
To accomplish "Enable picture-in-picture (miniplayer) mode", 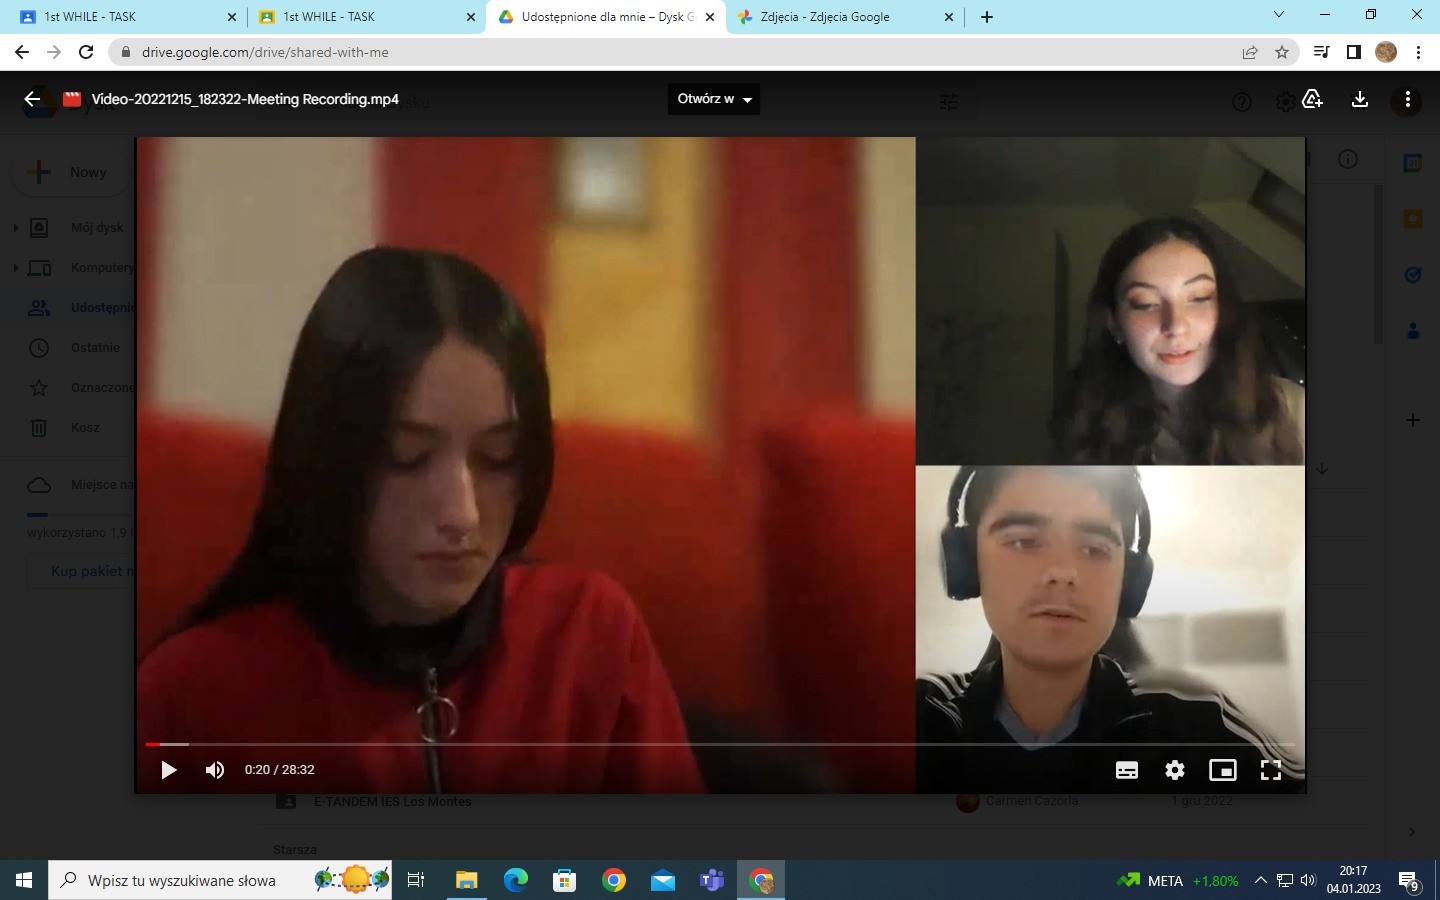I will pos(1223,770).
